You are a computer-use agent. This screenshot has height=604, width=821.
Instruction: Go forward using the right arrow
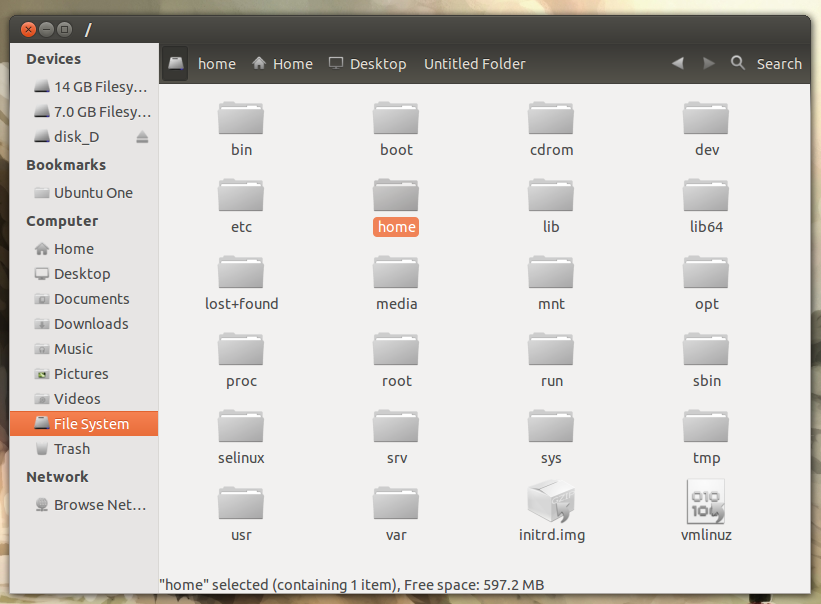coord(708,63)
